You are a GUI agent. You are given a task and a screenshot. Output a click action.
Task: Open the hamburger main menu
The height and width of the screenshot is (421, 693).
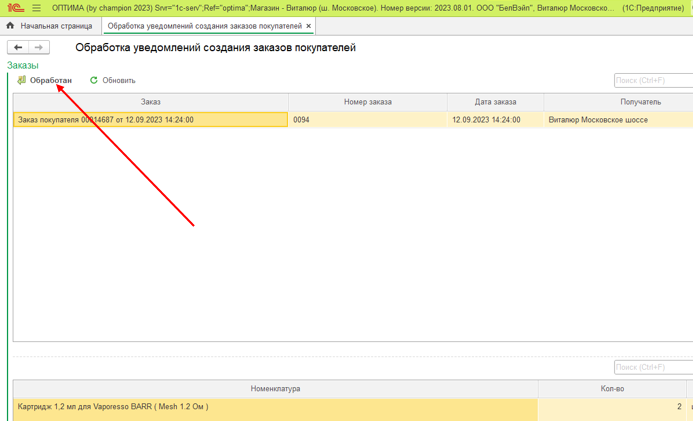pyautogui.click(x=37, y=7)
